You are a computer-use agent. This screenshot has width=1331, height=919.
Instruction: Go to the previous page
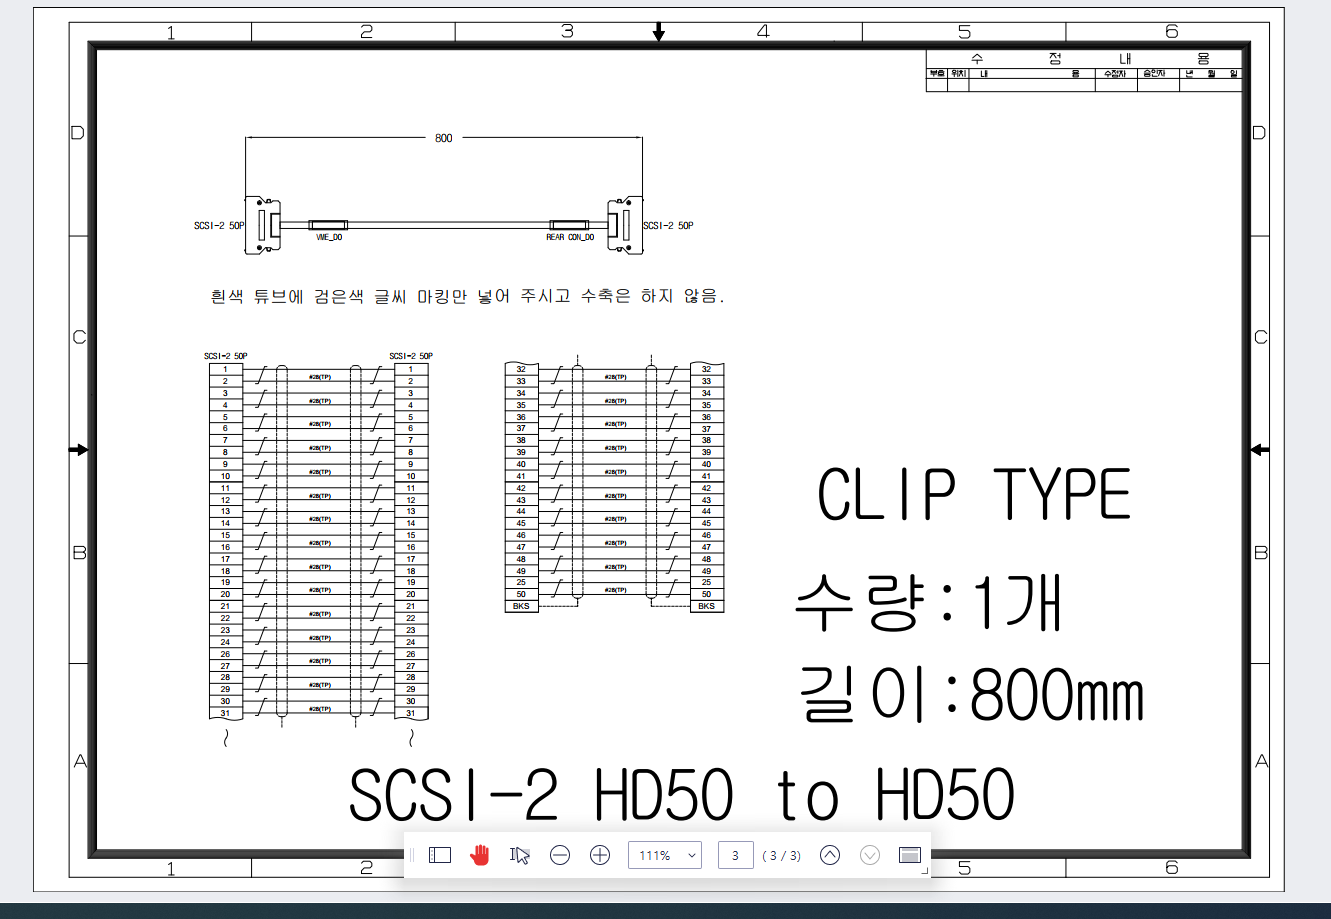[x=830, y=855]
